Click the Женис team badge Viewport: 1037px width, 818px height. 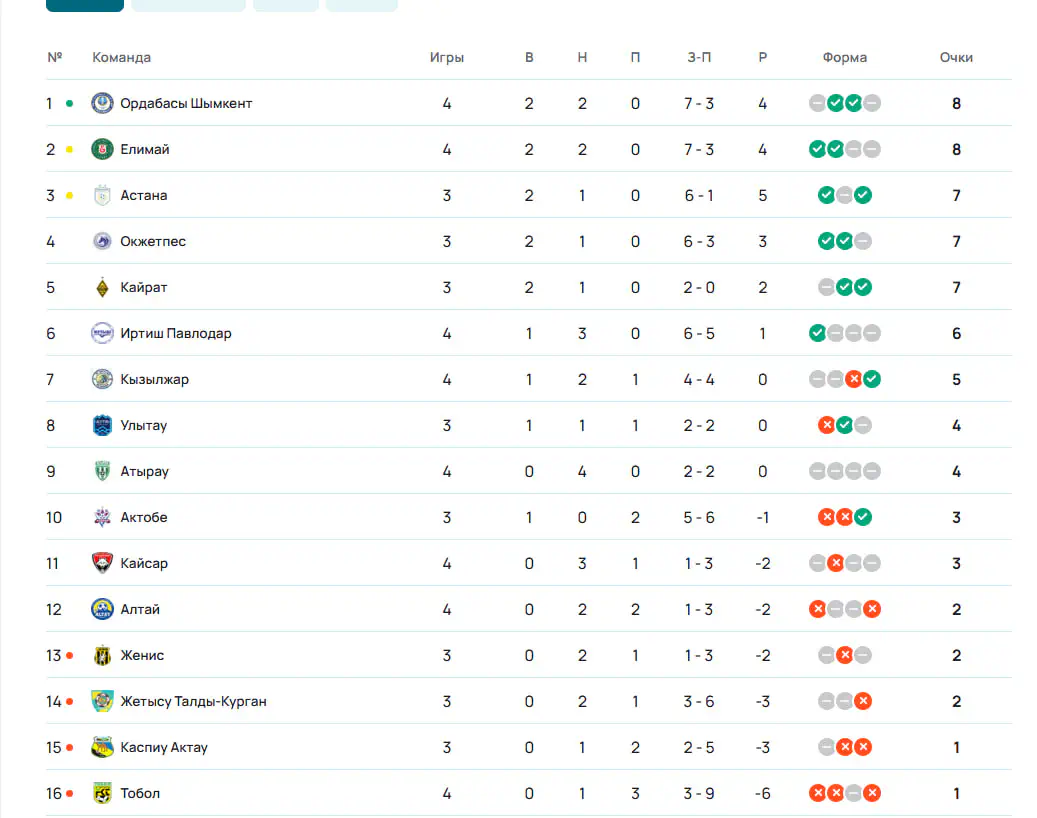[102, 655]
